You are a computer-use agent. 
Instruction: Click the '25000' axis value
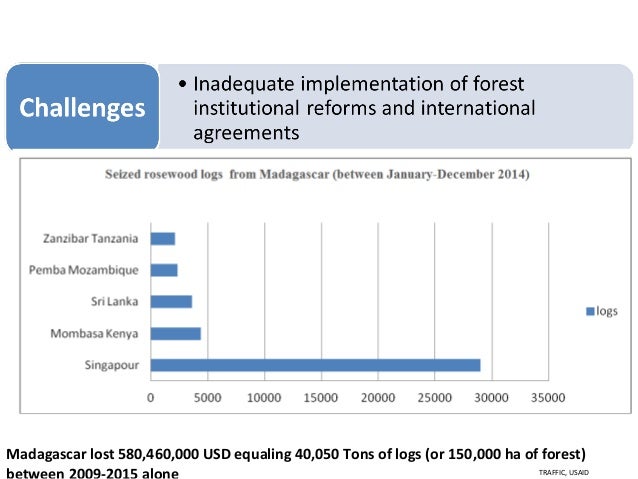click(x=435, y=398)
